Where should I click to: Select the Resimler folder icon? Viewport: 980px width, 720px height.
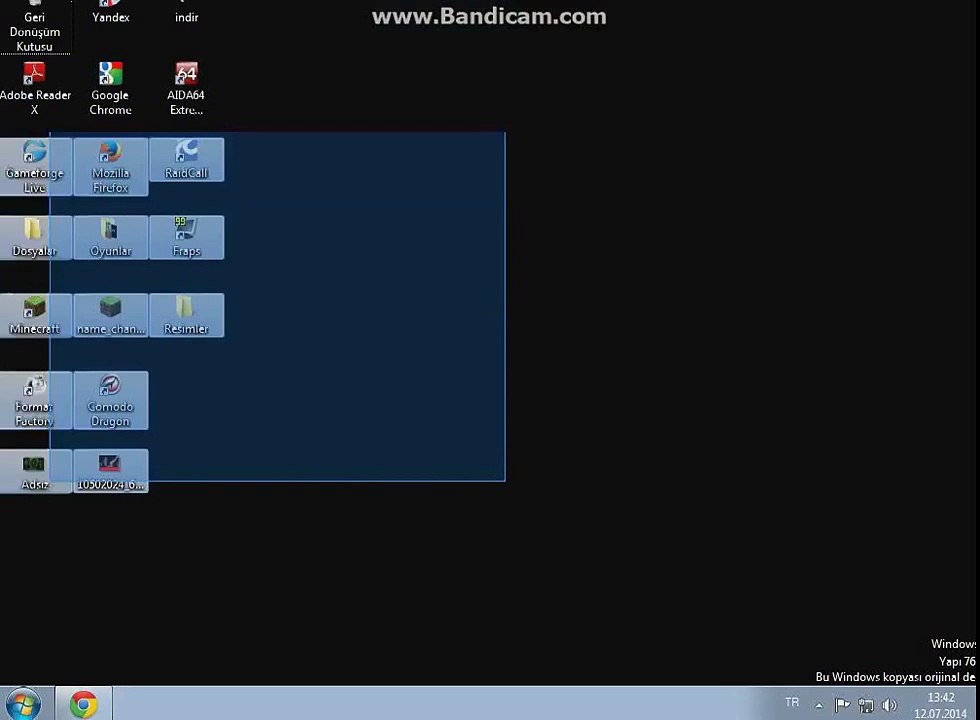pos(186,315)
